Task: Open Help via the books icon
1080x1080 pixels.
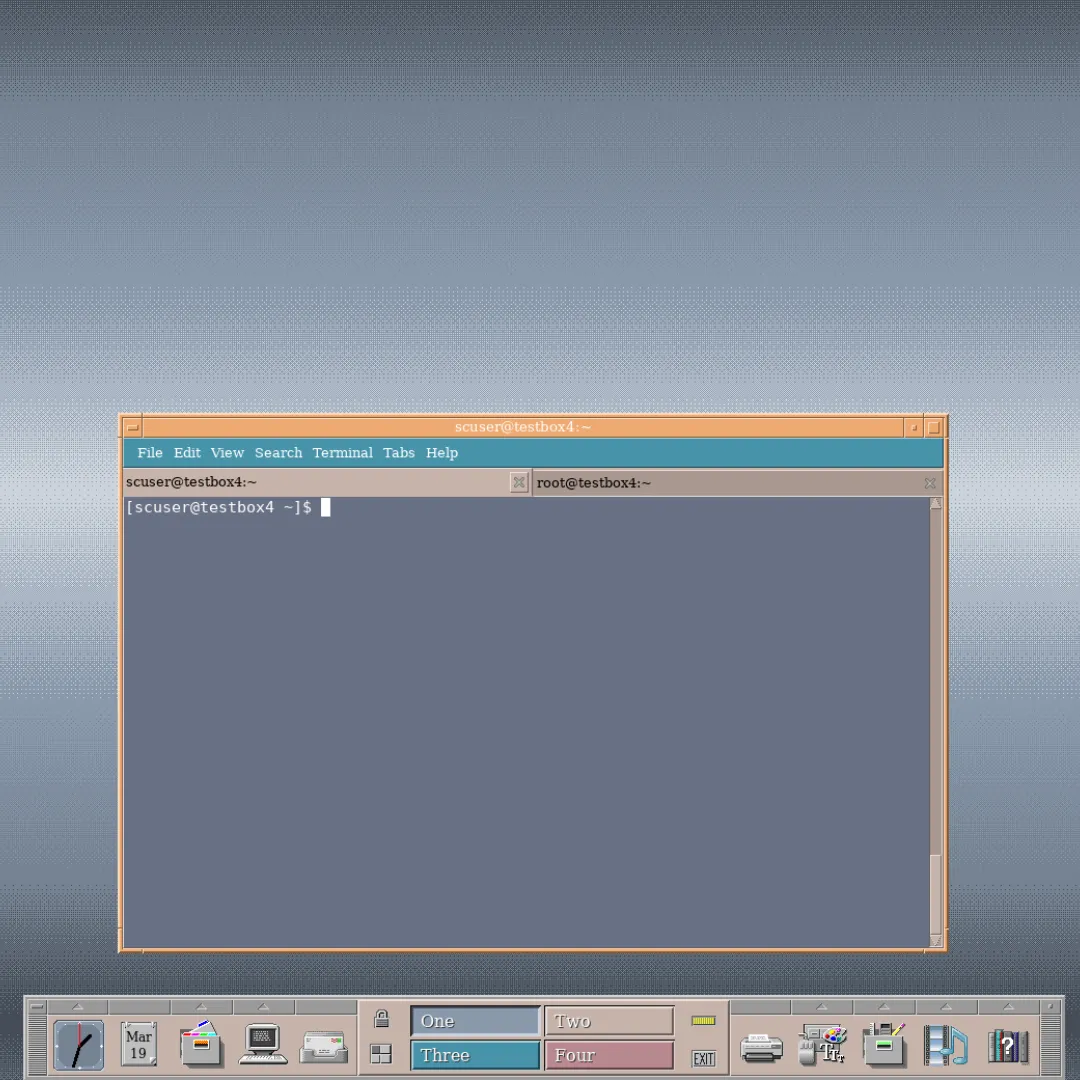Action: point(1007,1043)
